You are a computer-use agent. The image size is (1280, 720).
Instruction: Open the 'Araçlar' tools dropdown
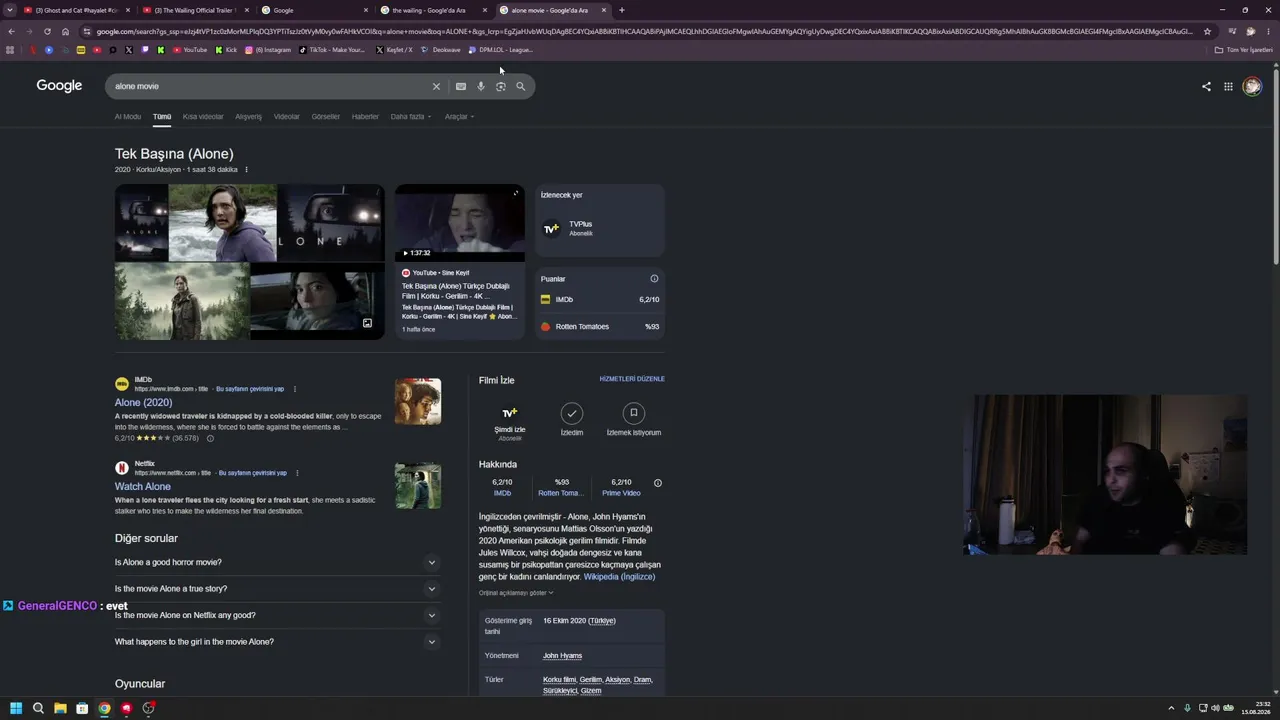point(458,117)
